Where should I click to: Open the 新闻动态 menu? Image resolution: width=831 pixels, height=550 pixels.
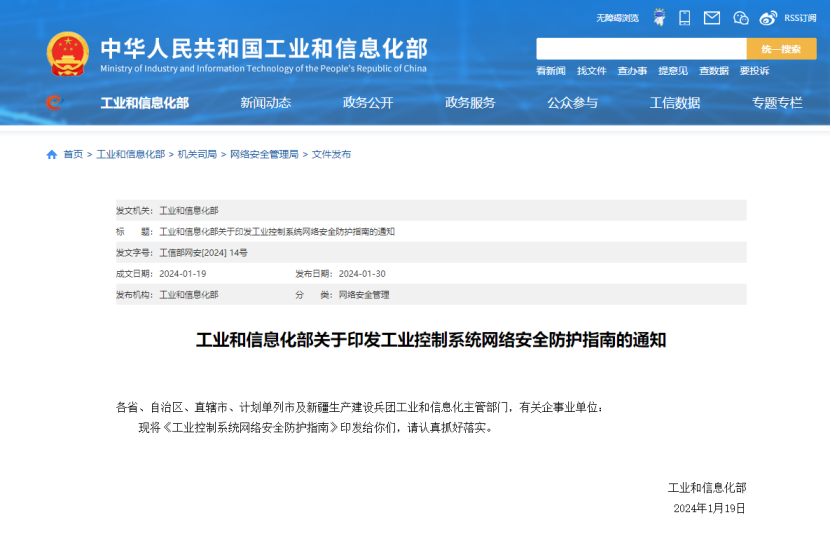click(x=266, y=103)
